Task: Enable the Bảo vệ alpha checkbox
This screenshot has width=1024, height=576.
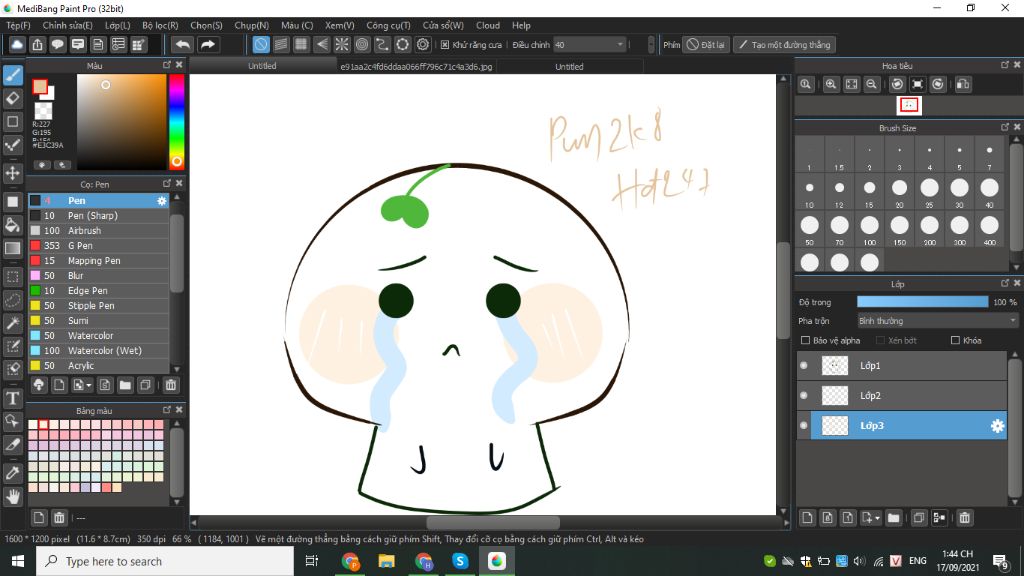Action: (805, 340)
